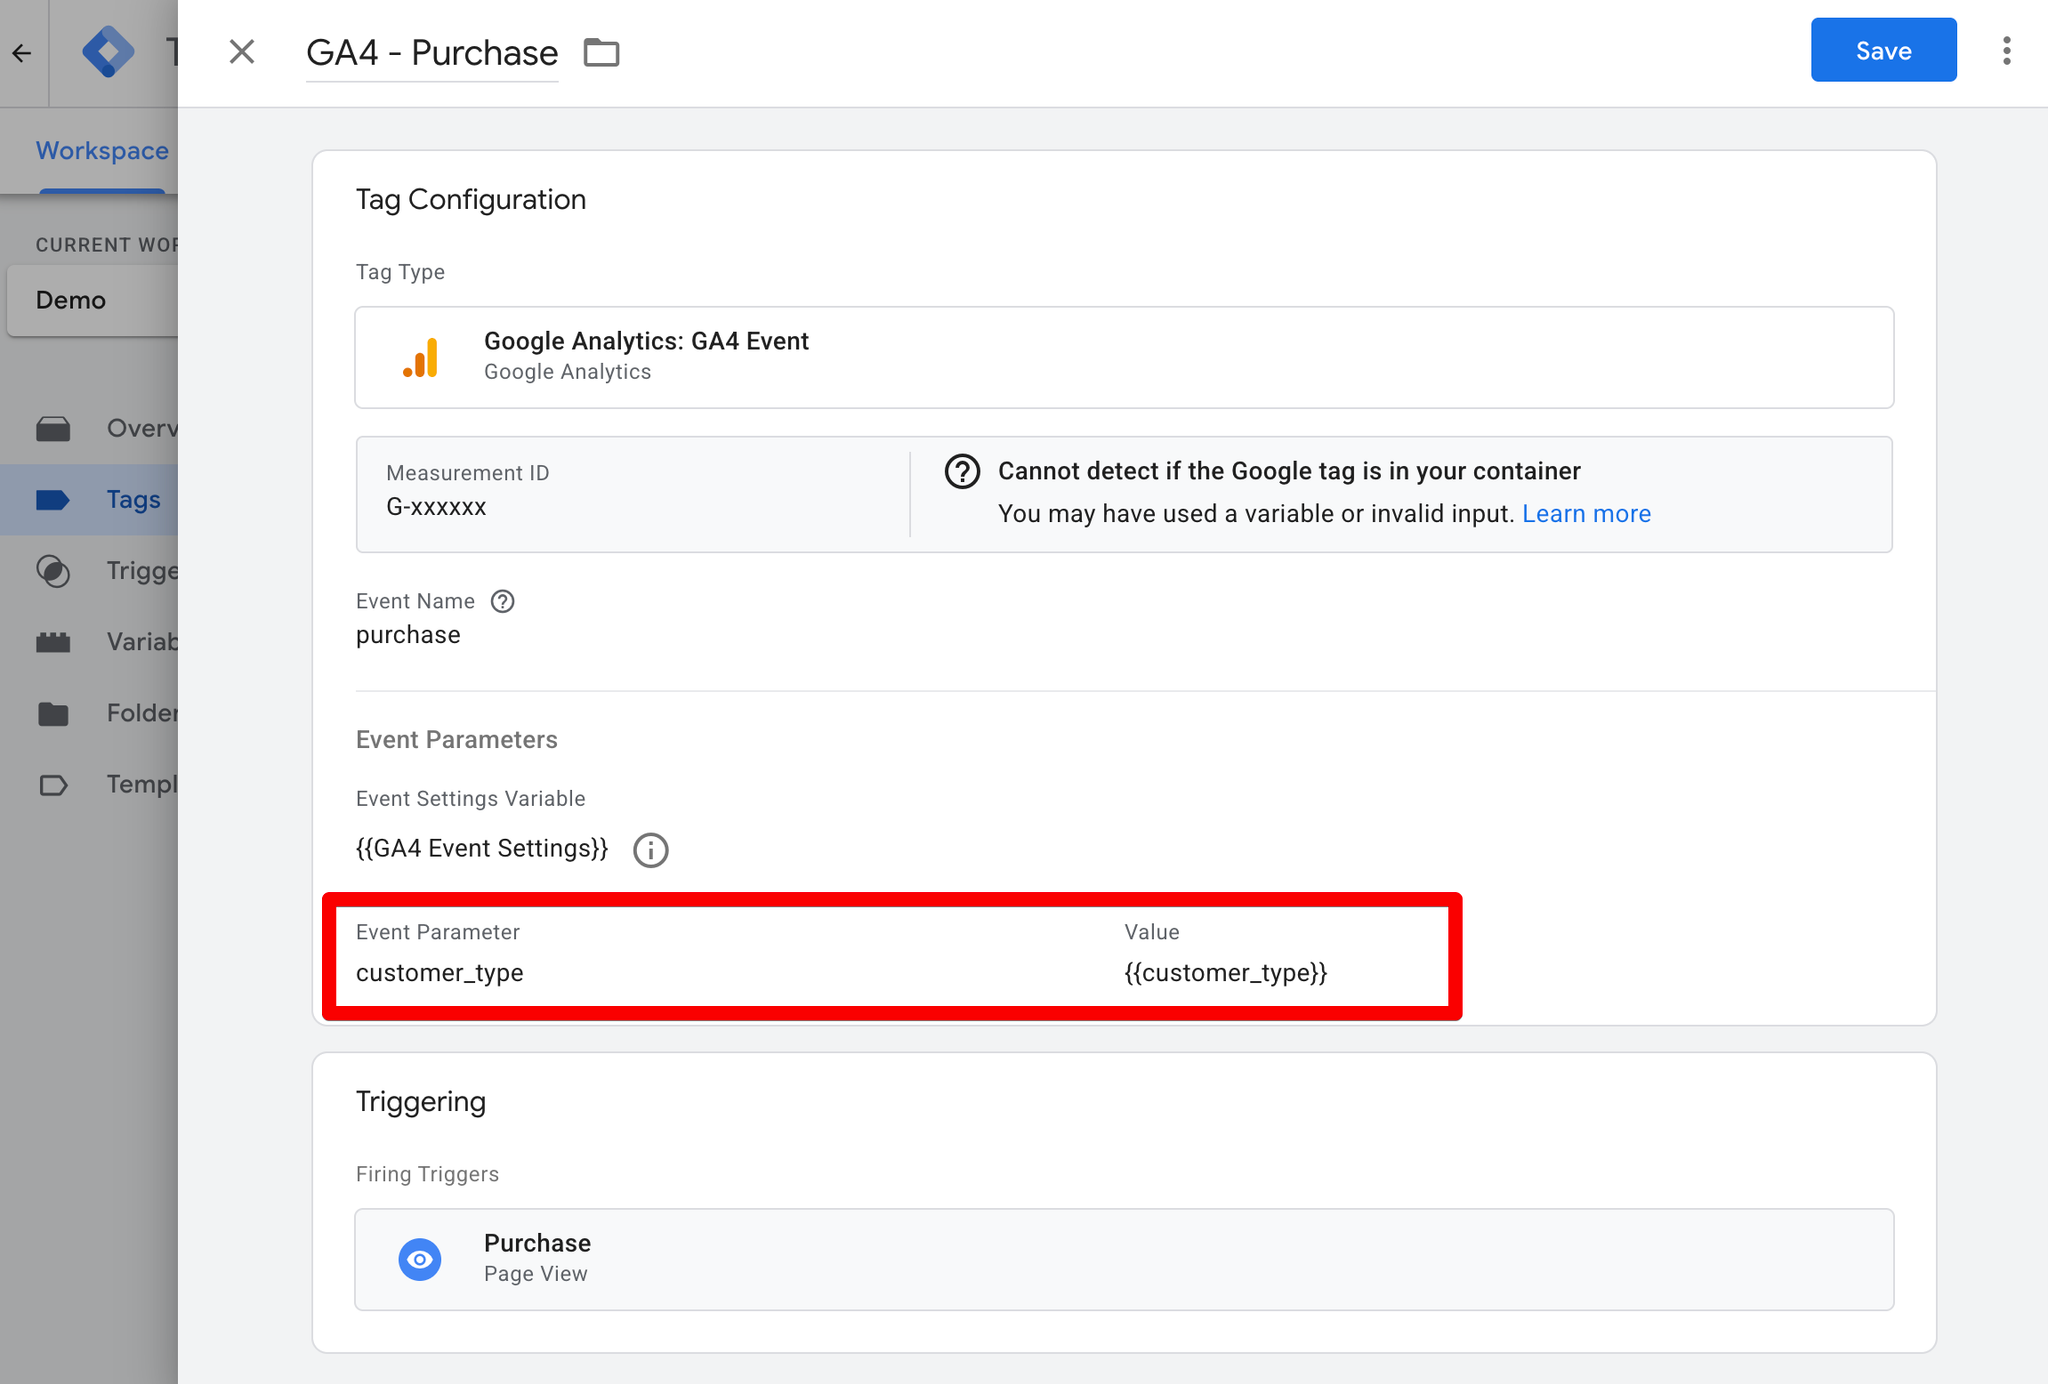Open the Demo workspace selector

[92, 300]
